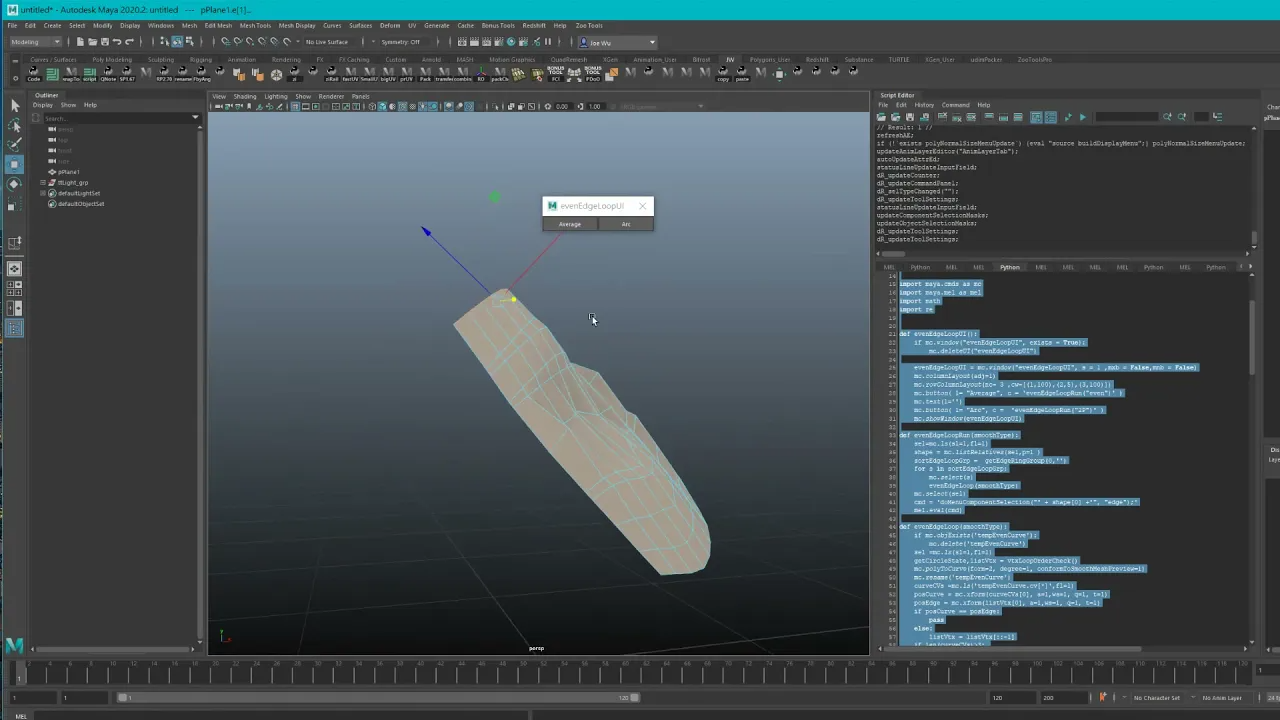Screen dimensions: 1280x720
Task: Click the range slider bar below timeline
Action: pos(378,698)
